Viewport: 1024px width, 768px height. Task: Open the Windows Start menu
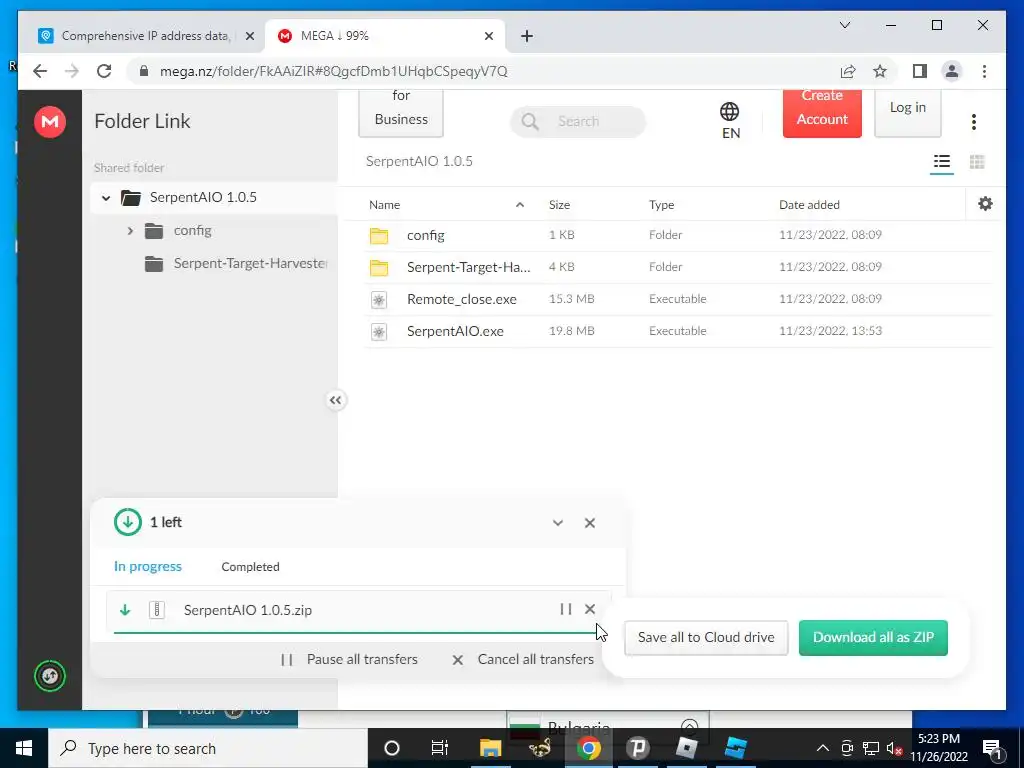tap(24, 748)
